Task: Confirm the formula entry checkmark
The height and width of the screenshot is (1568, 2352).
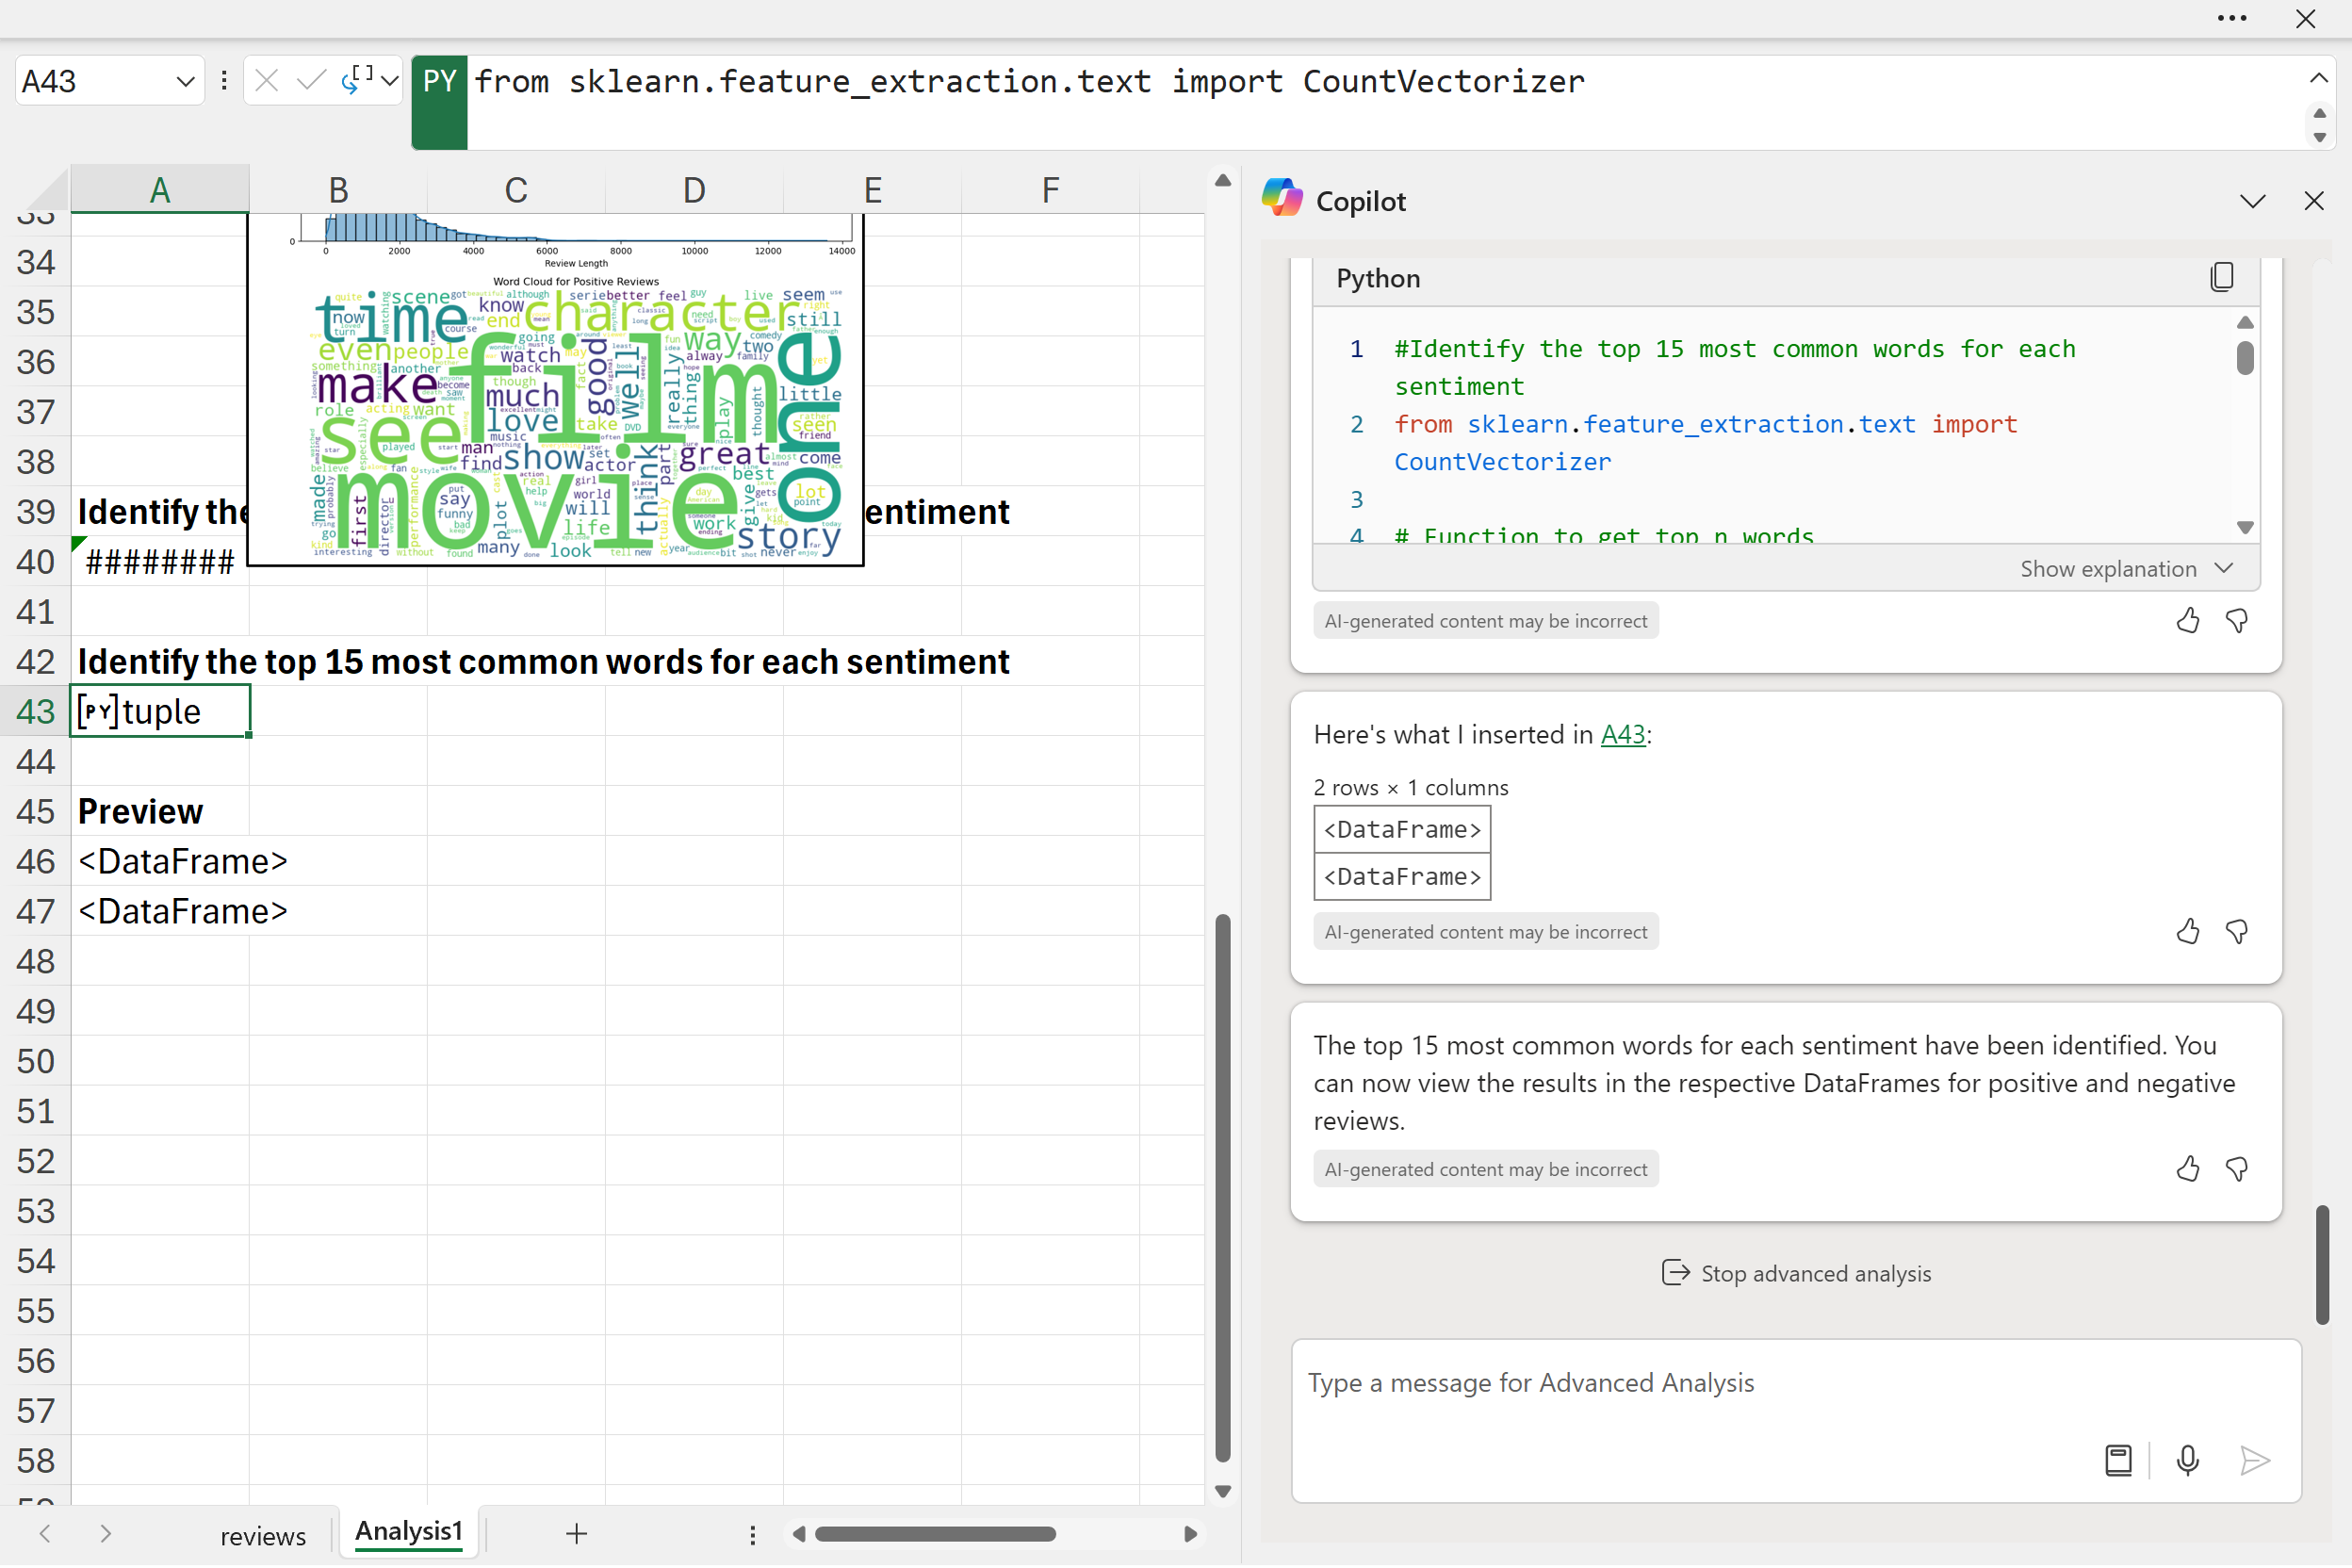Action: point(311,81)
